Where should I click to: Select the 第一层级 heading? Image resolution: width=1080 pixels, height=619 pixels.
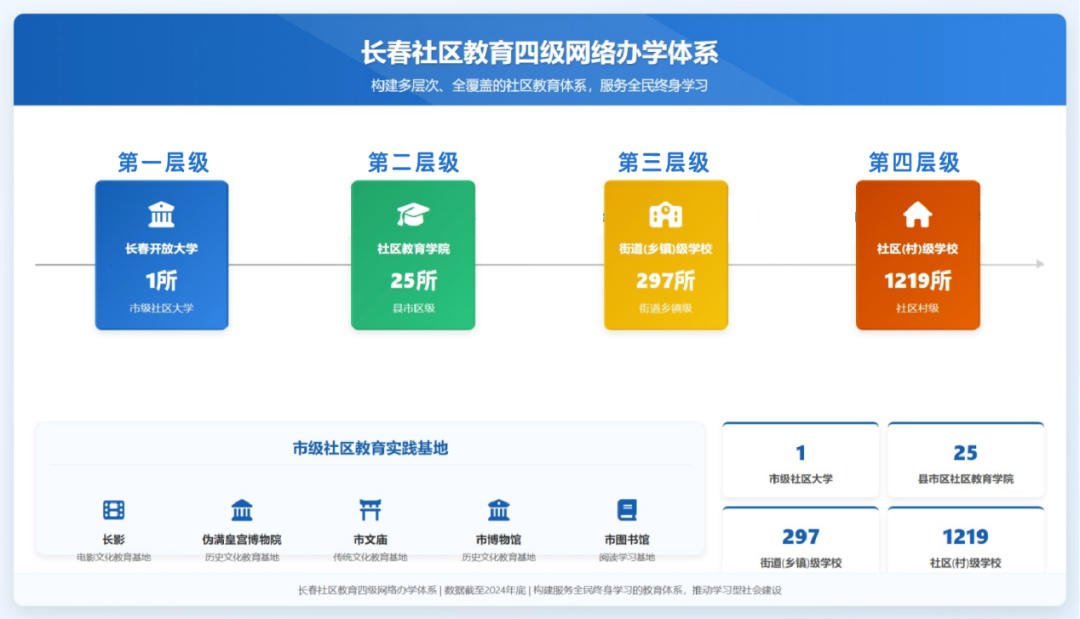pos(163,162)
